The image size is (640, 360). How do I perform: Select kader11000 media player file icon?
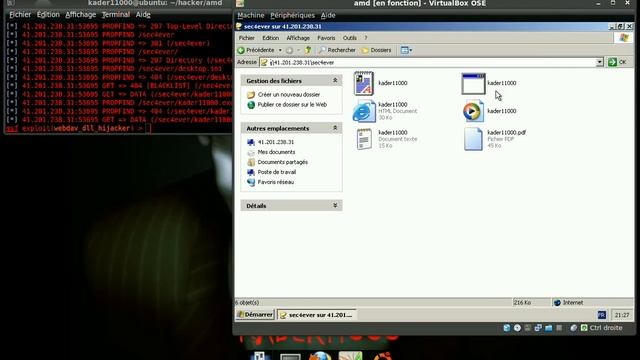click(473, 111)
